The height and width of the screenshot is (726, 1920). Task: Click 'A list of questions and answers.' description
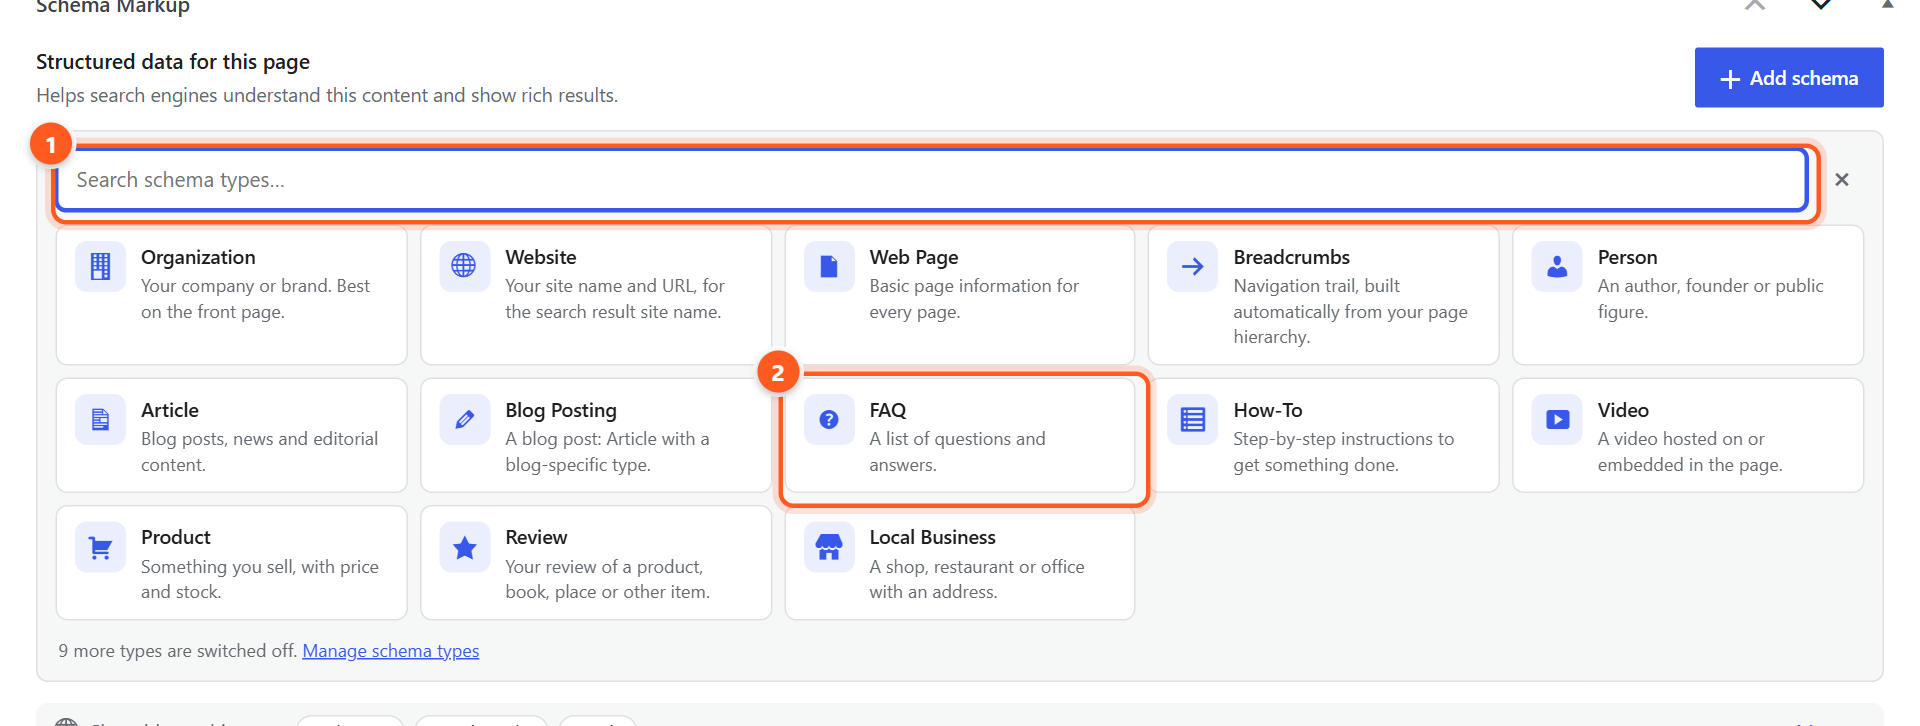point(957,452)
